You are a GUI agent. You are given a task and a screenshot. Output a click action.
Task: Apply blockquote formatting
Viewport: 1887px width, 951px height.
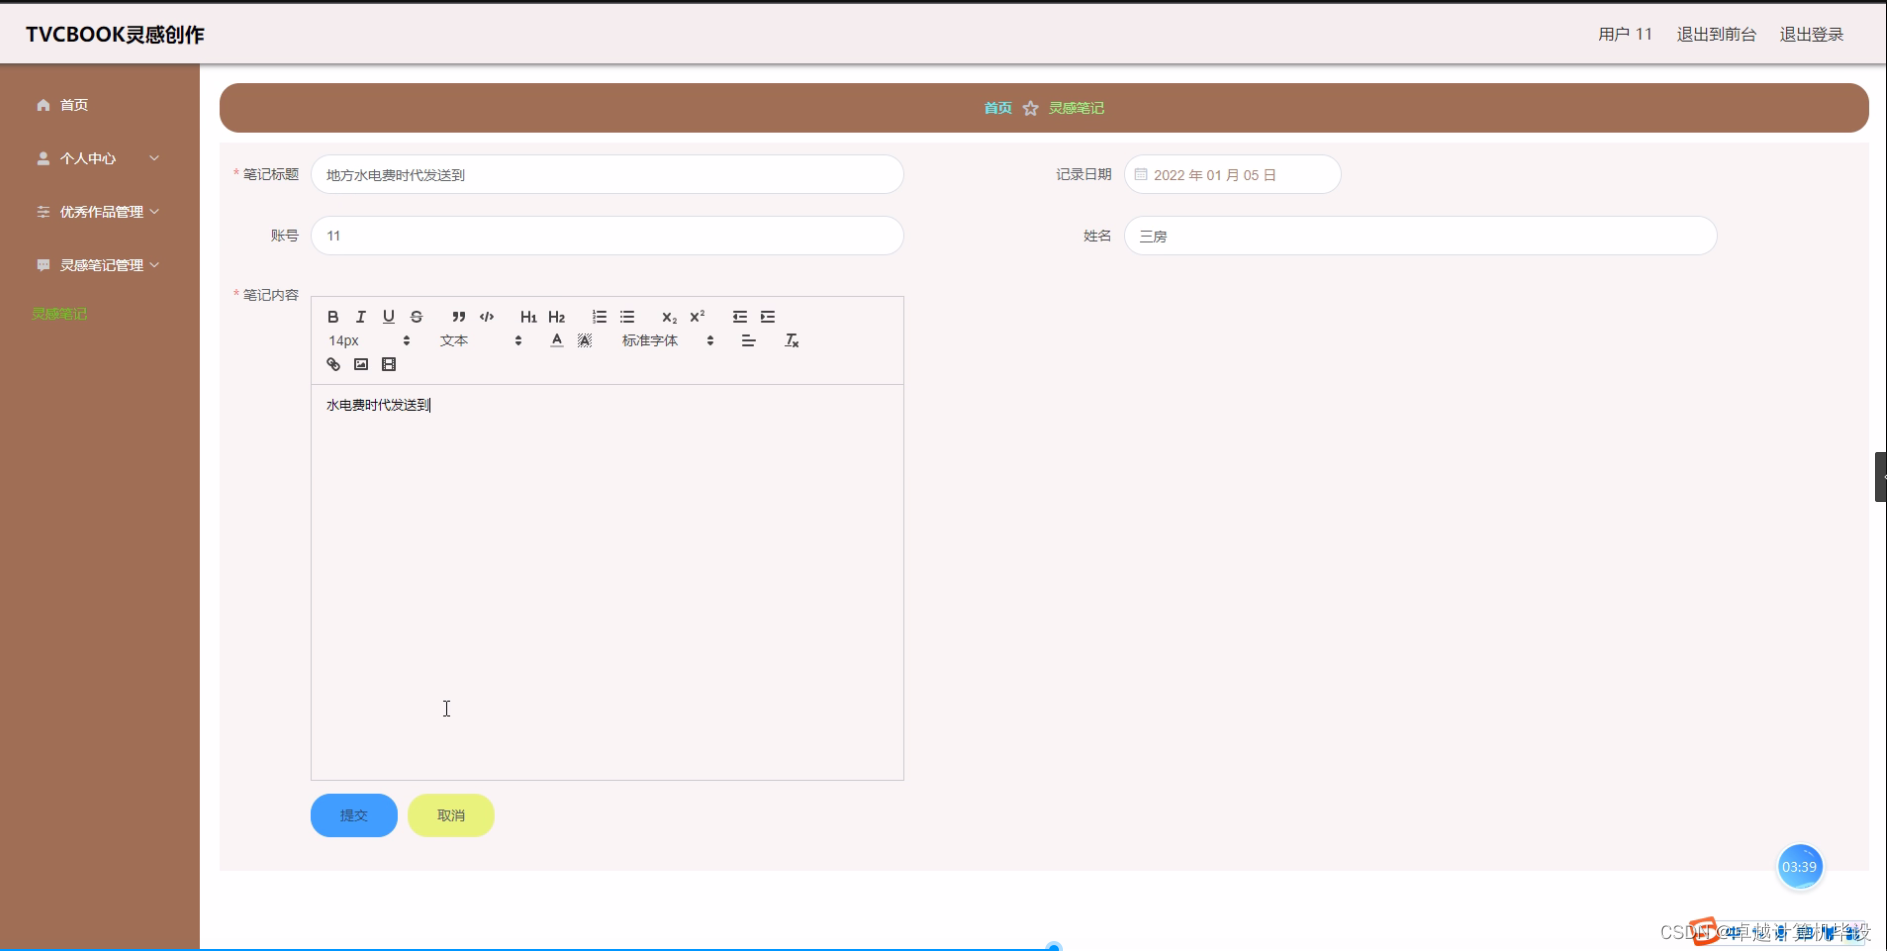pyautogui.click(x=459, y=317)
